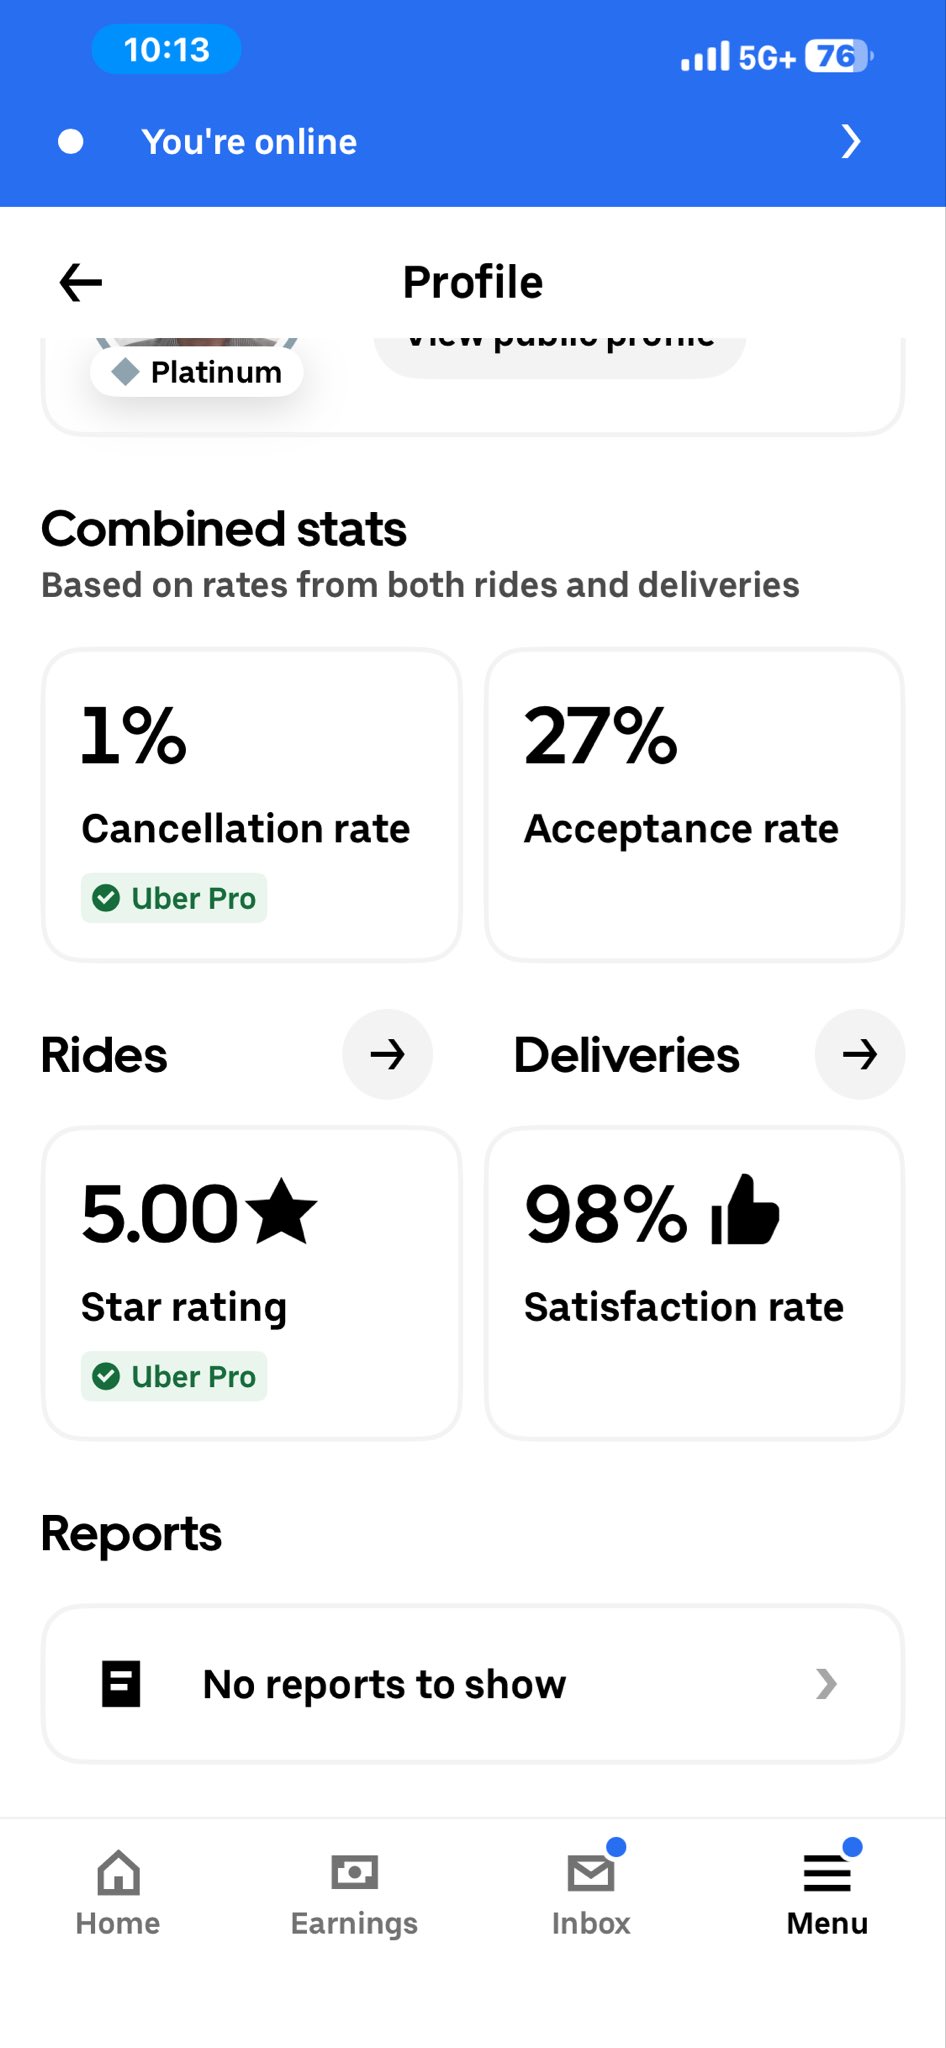Open Rides details arrow button
The height and width of the screenshot is (2048, 946).
pos(388,1054)
